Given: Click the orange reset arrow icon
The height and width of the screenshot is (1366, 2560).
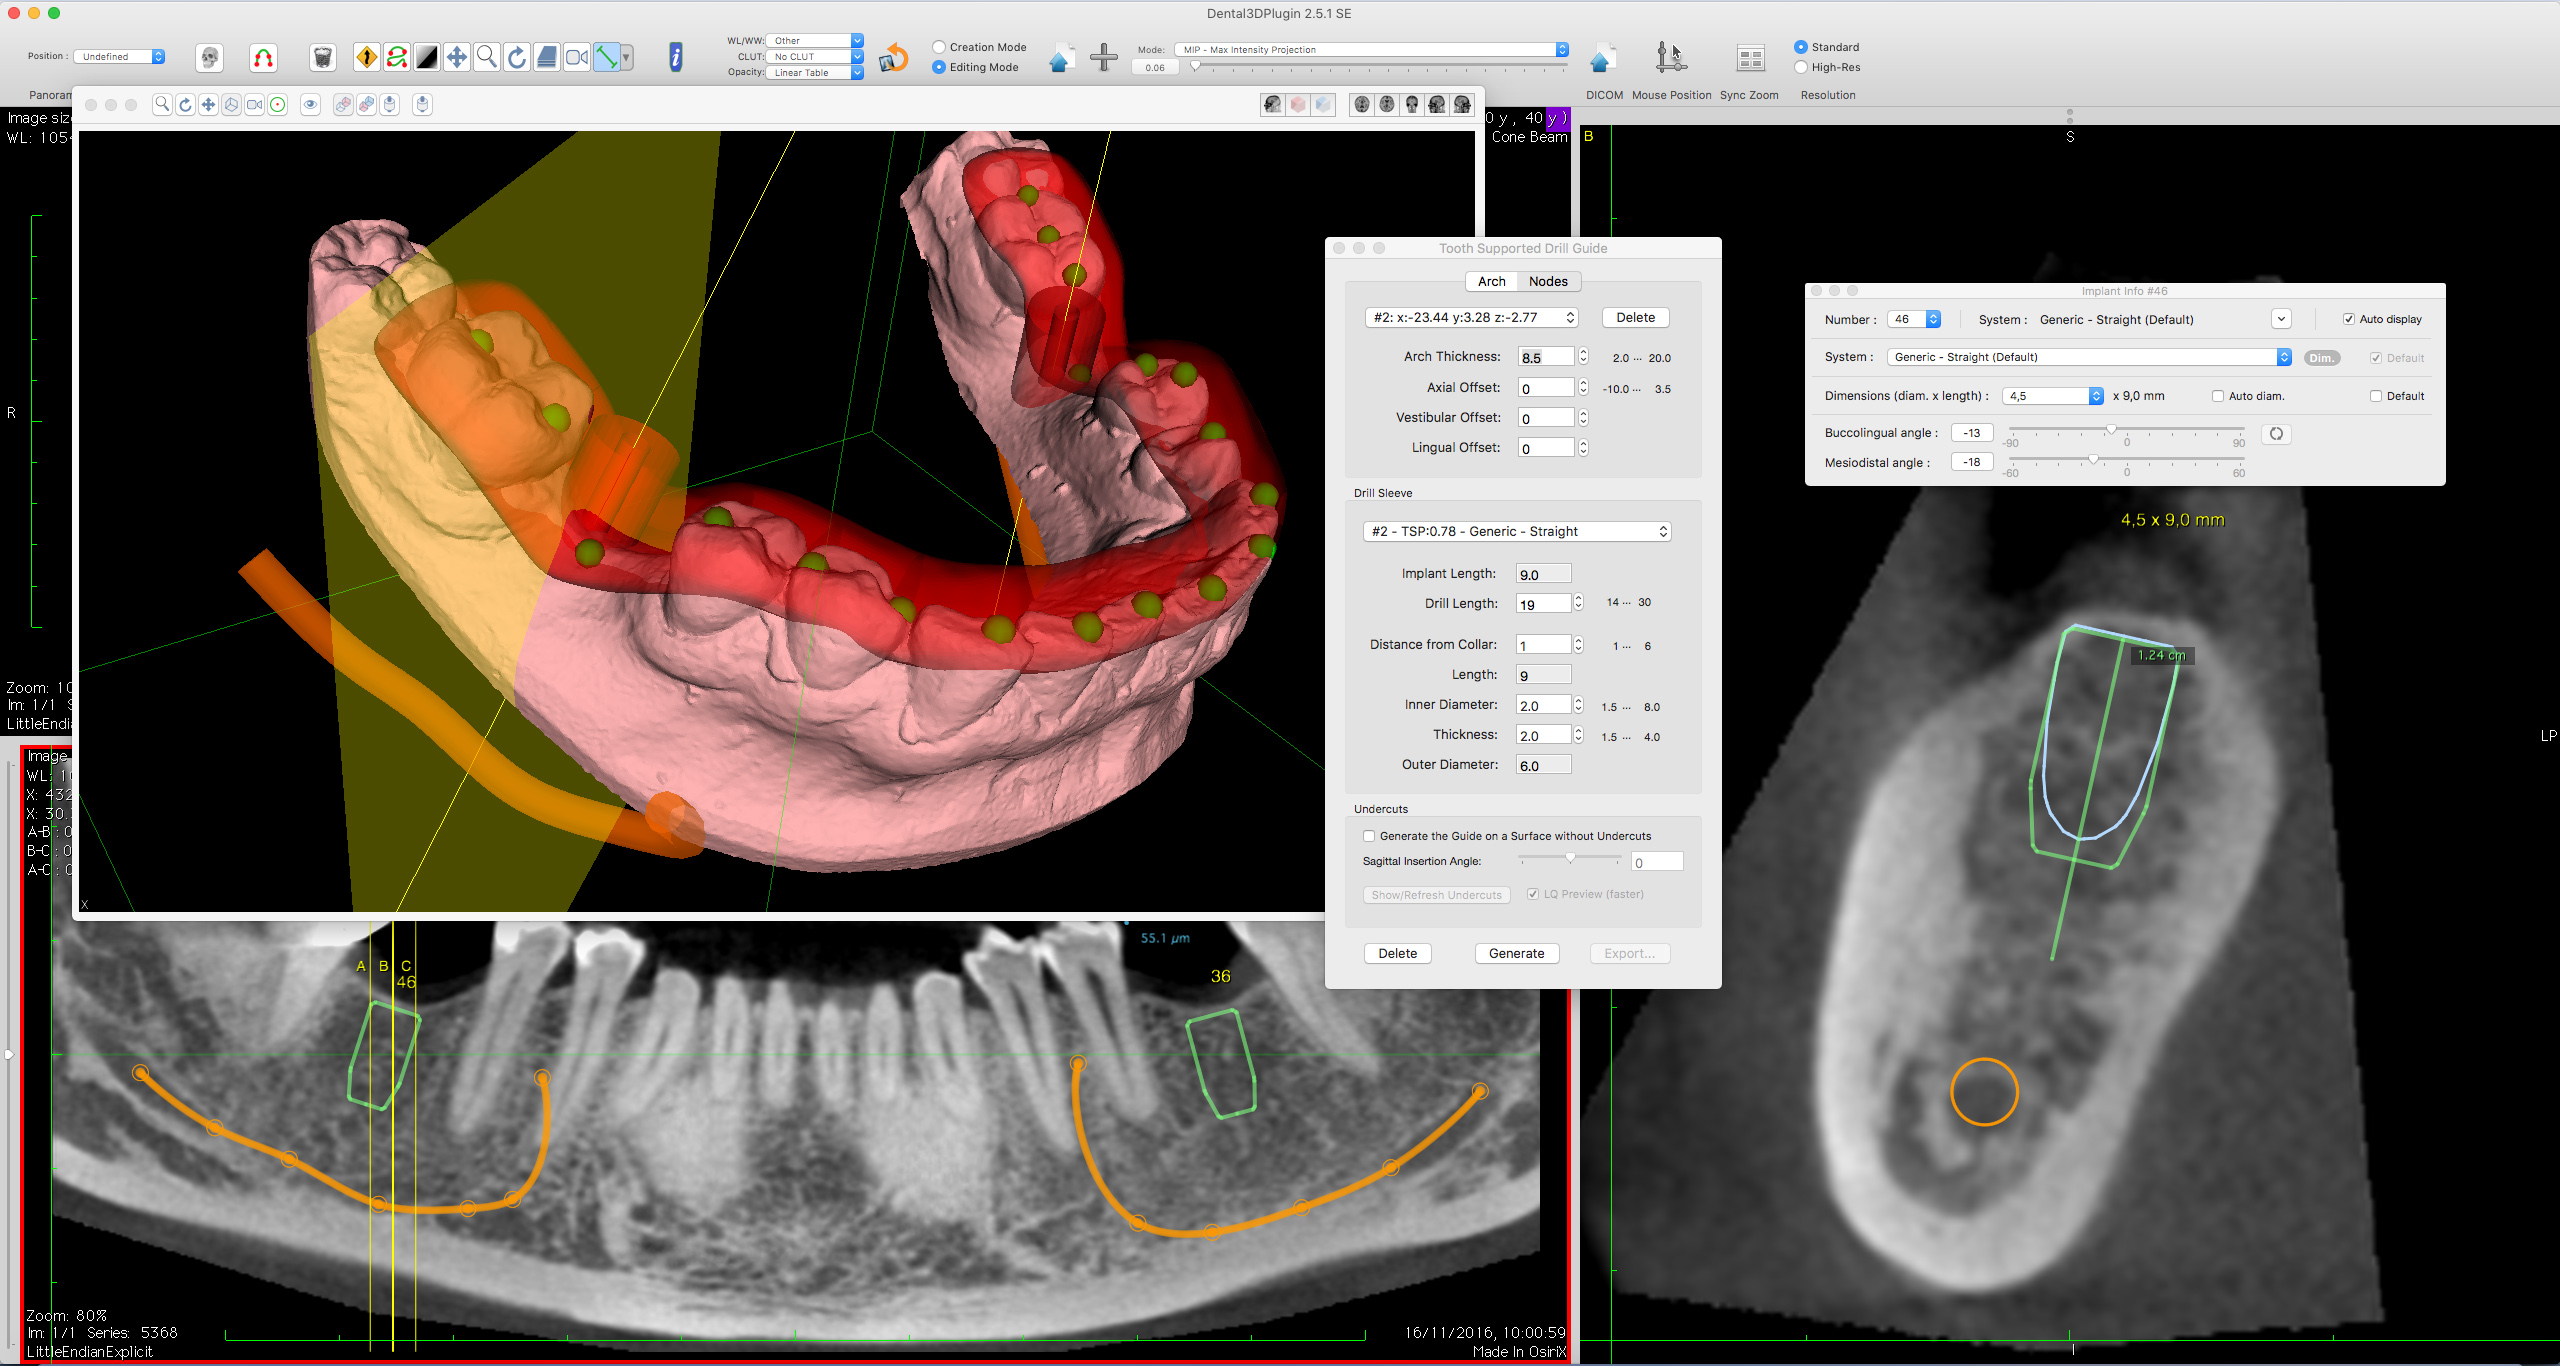Looking at the screenshot, I should (x=893, y=58).
